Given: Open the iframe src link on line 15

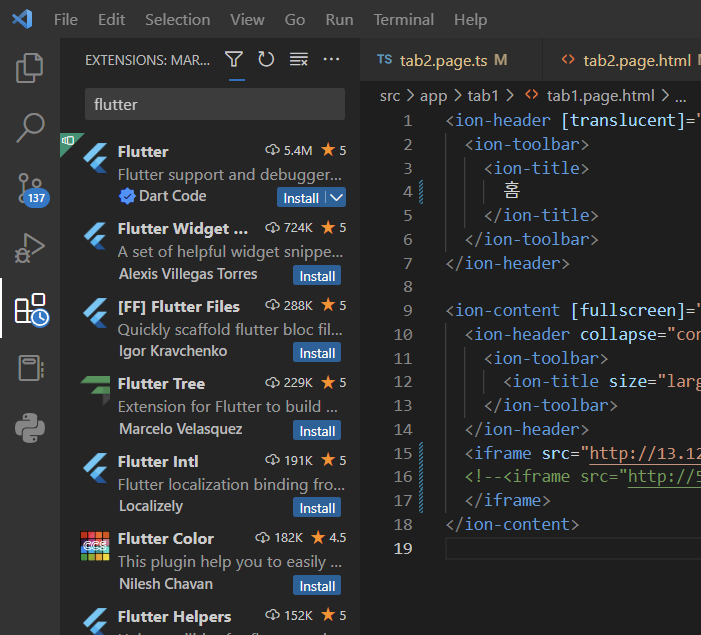Looking at the screenshot, I should point(645,453).
